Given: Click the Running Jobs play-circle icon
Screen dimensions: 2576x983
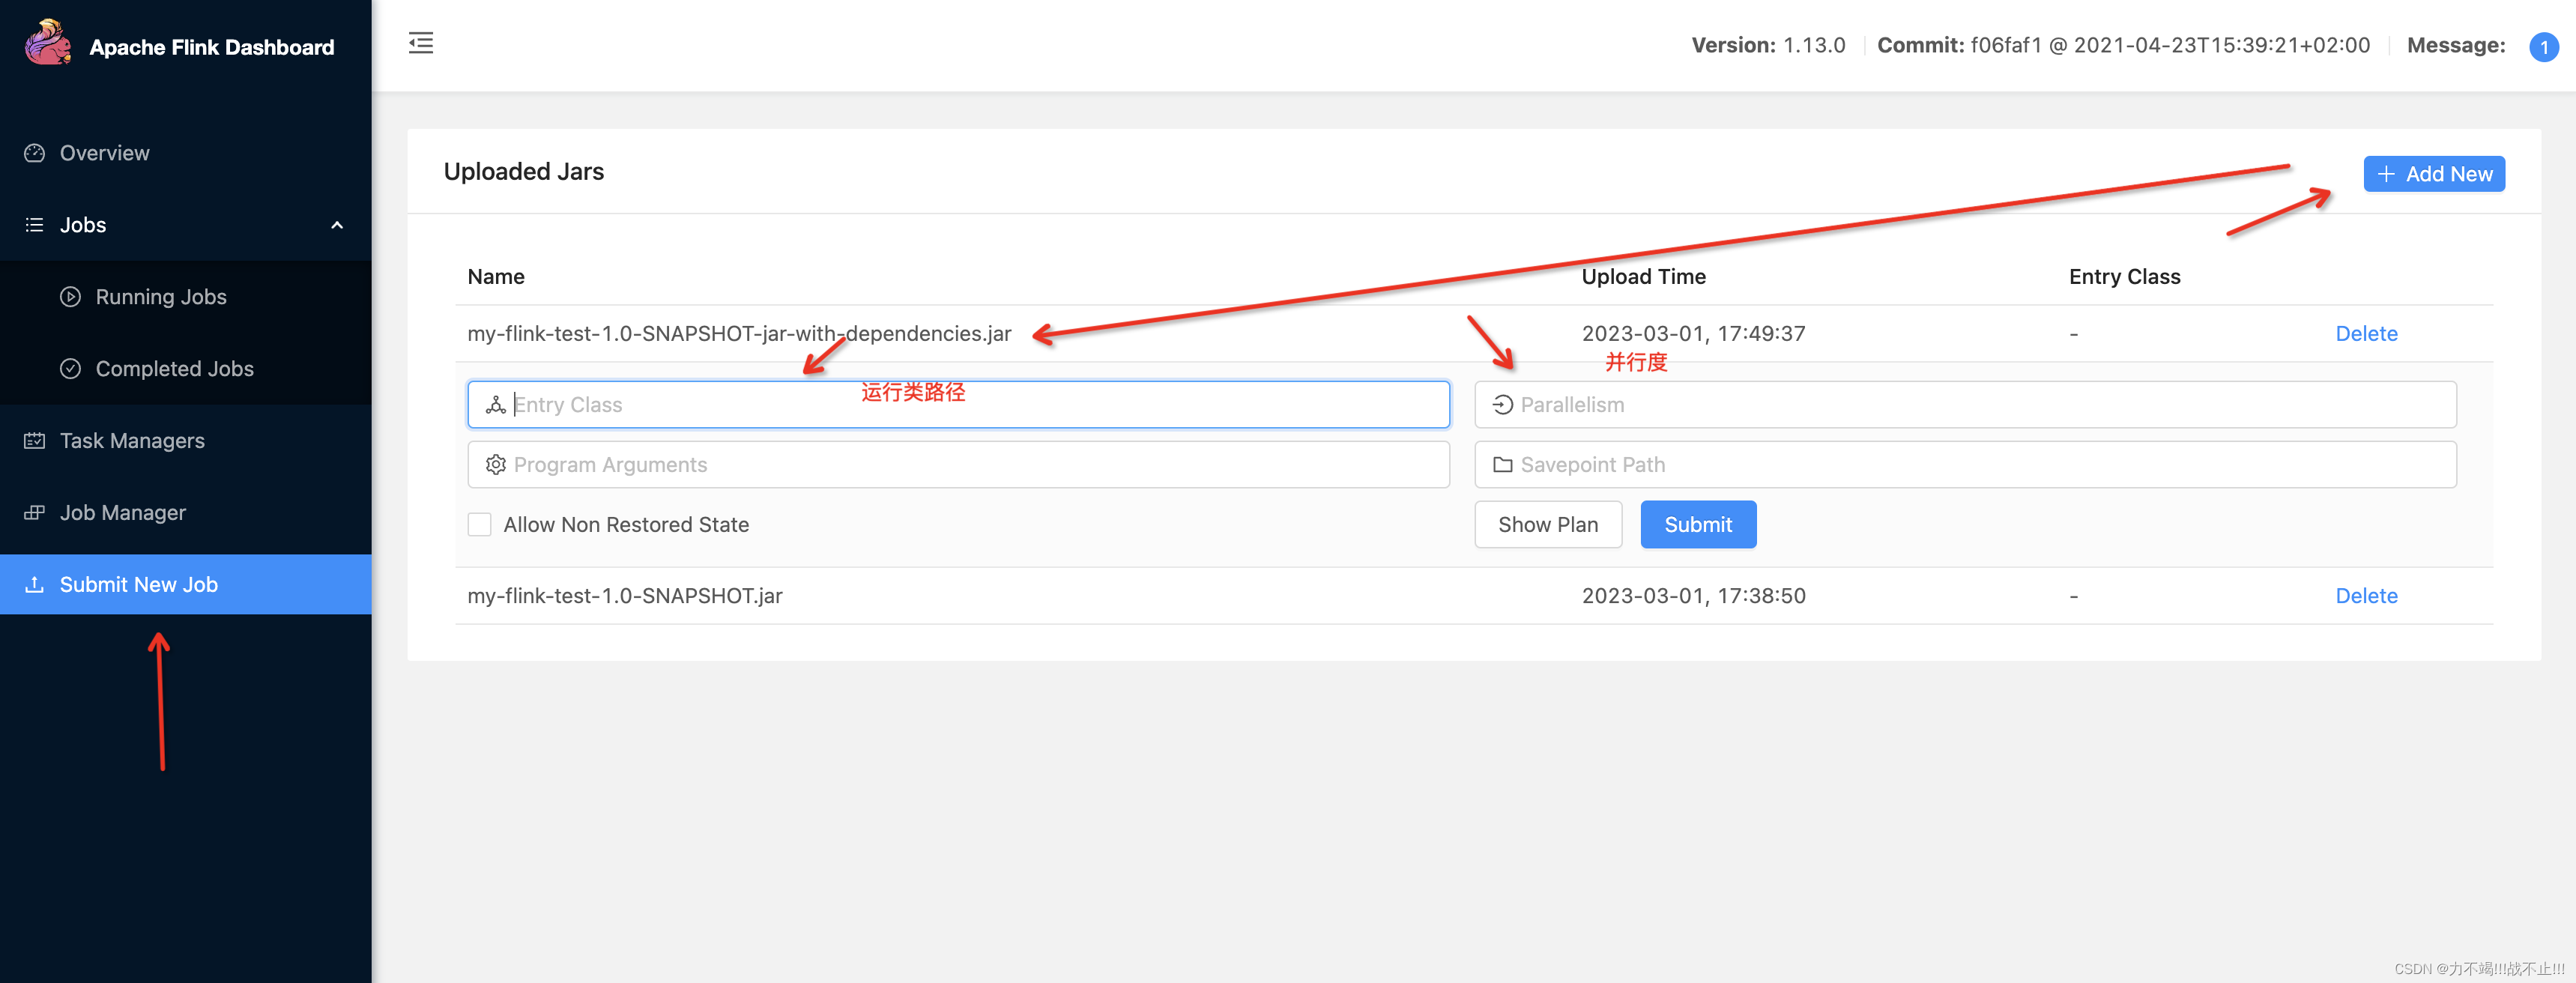Looking at the screenshot, I should click(70, 297).
